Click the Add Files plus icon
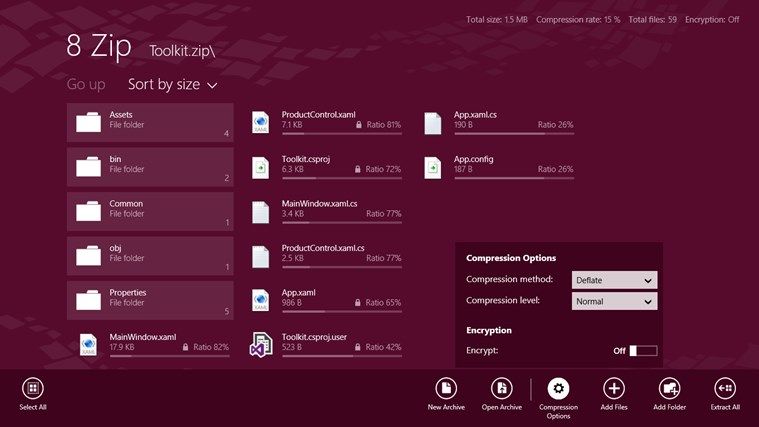759x427 pixels. (614, 388)
